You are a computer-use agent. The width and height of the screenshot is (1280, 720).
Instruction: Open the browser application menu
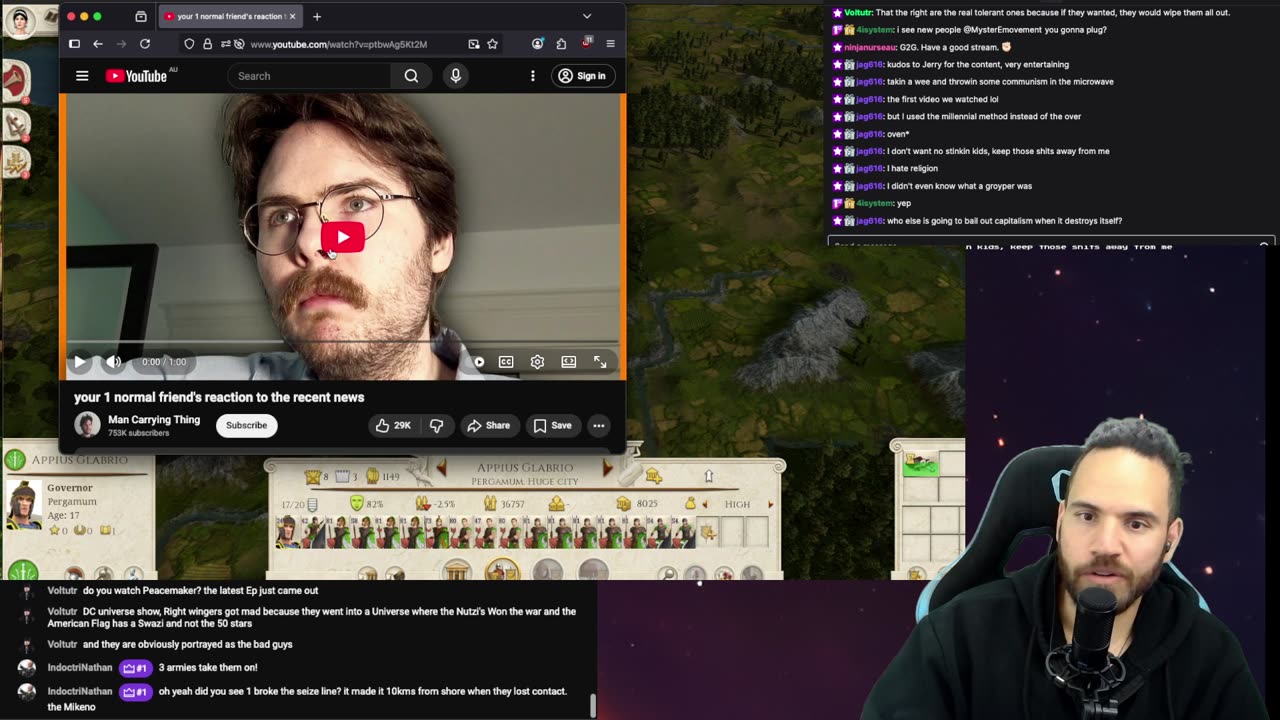click(x=610, y=44)
